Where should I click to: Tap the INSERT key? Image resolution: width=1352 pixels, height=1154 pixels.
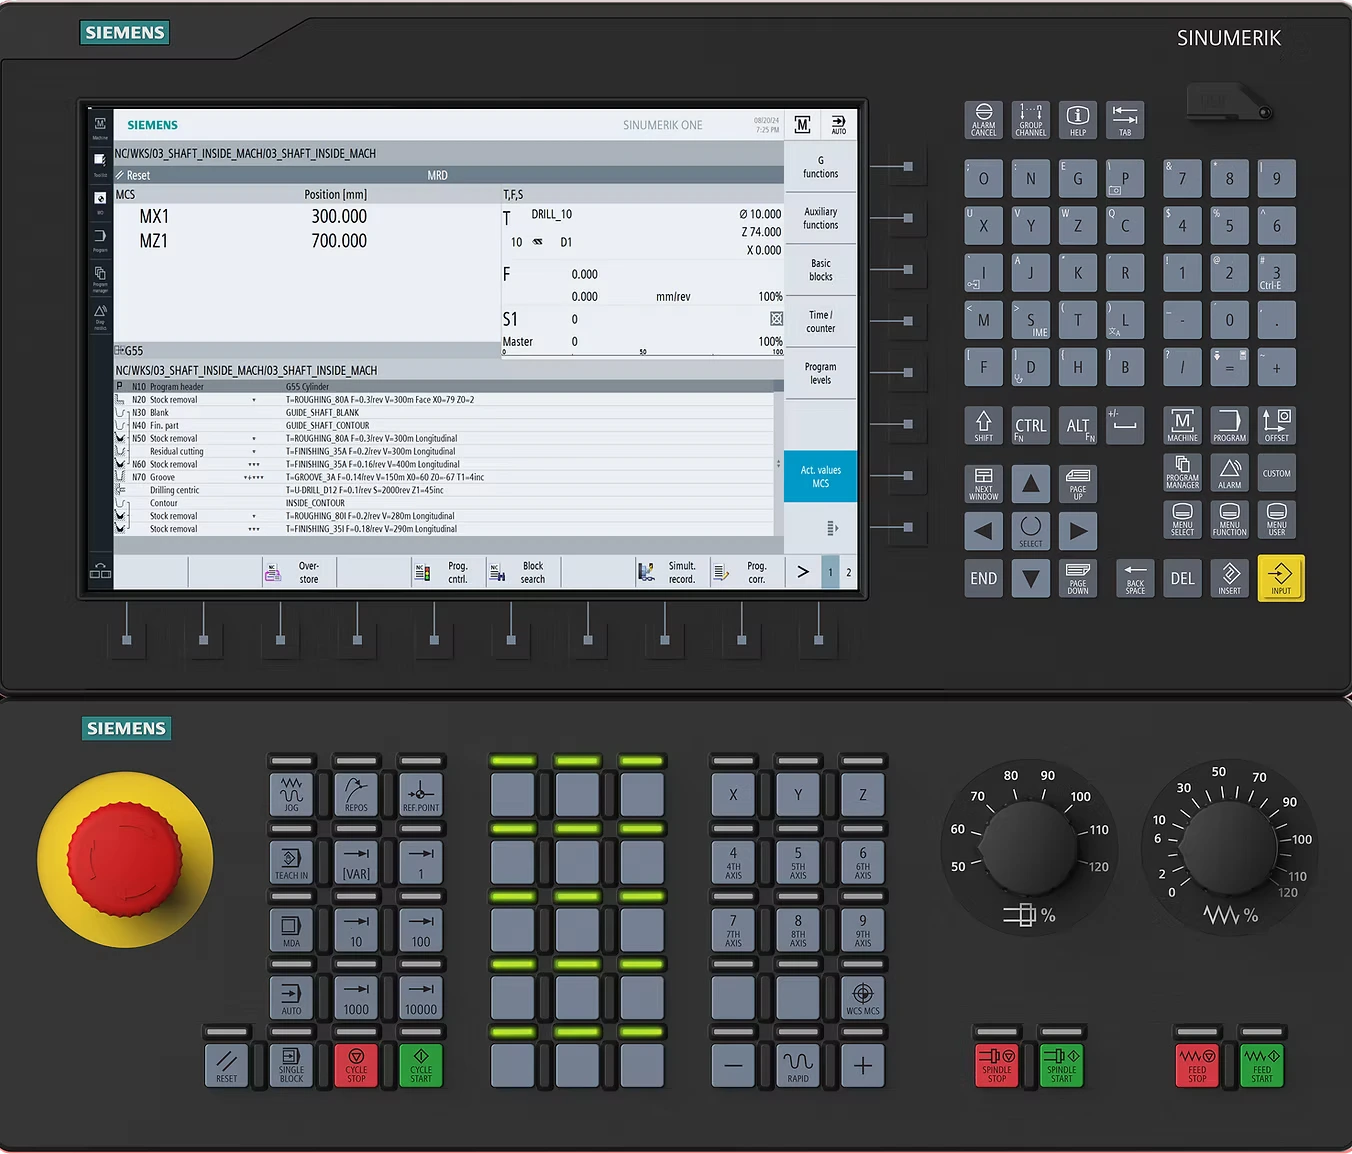point(1229,578)
